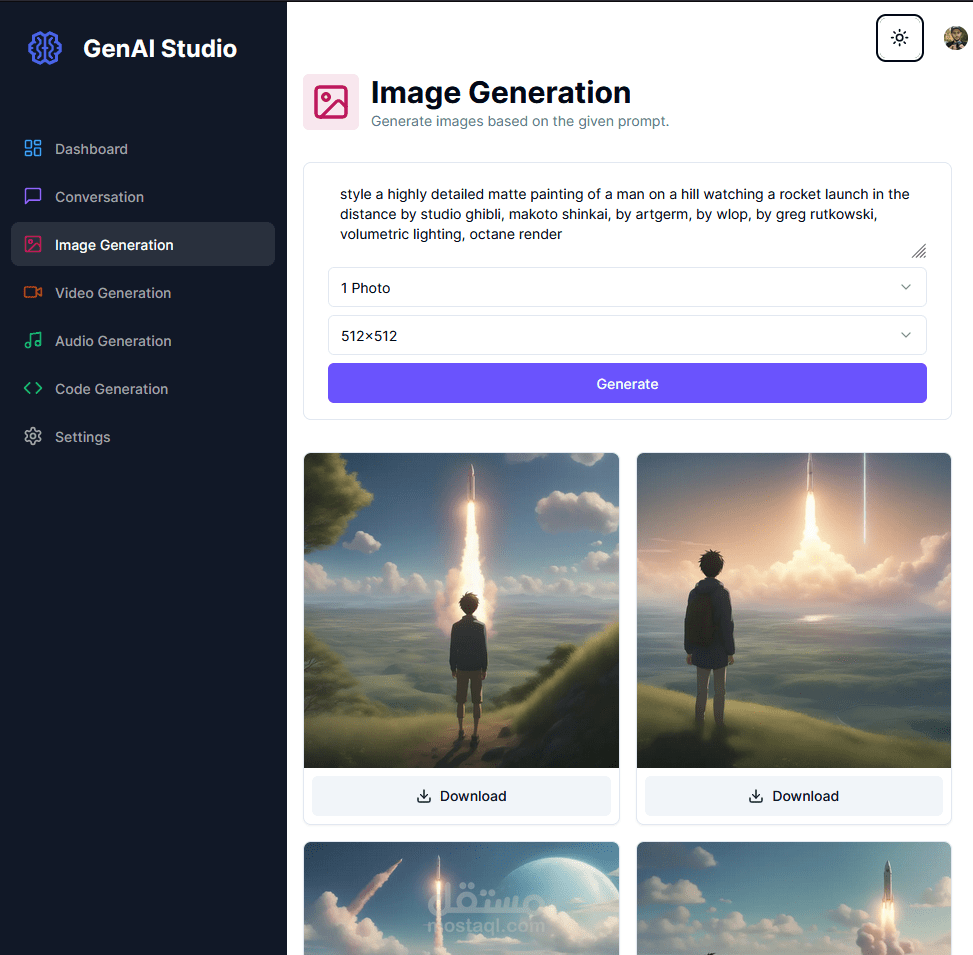
Task: Select Image Generation in the sidebar
Action: pos(143,244)
